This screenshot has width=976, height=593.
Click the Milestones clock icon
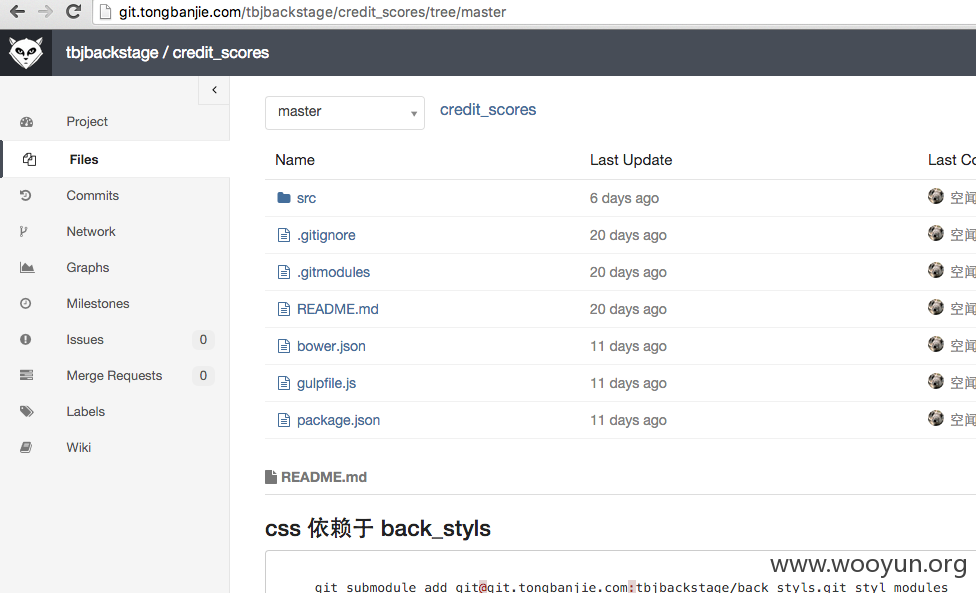point(26,304)
